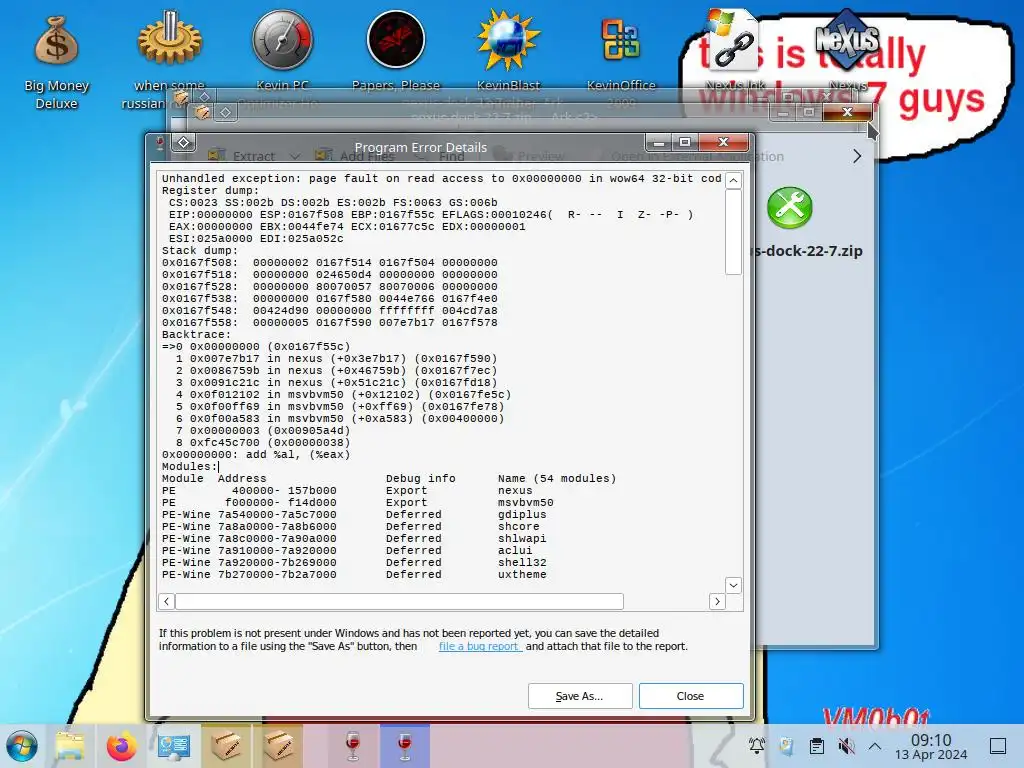Viewport: 1024px width, 768px height.
Task: Click the module row for shcore
Action: (x=351, y=526)
